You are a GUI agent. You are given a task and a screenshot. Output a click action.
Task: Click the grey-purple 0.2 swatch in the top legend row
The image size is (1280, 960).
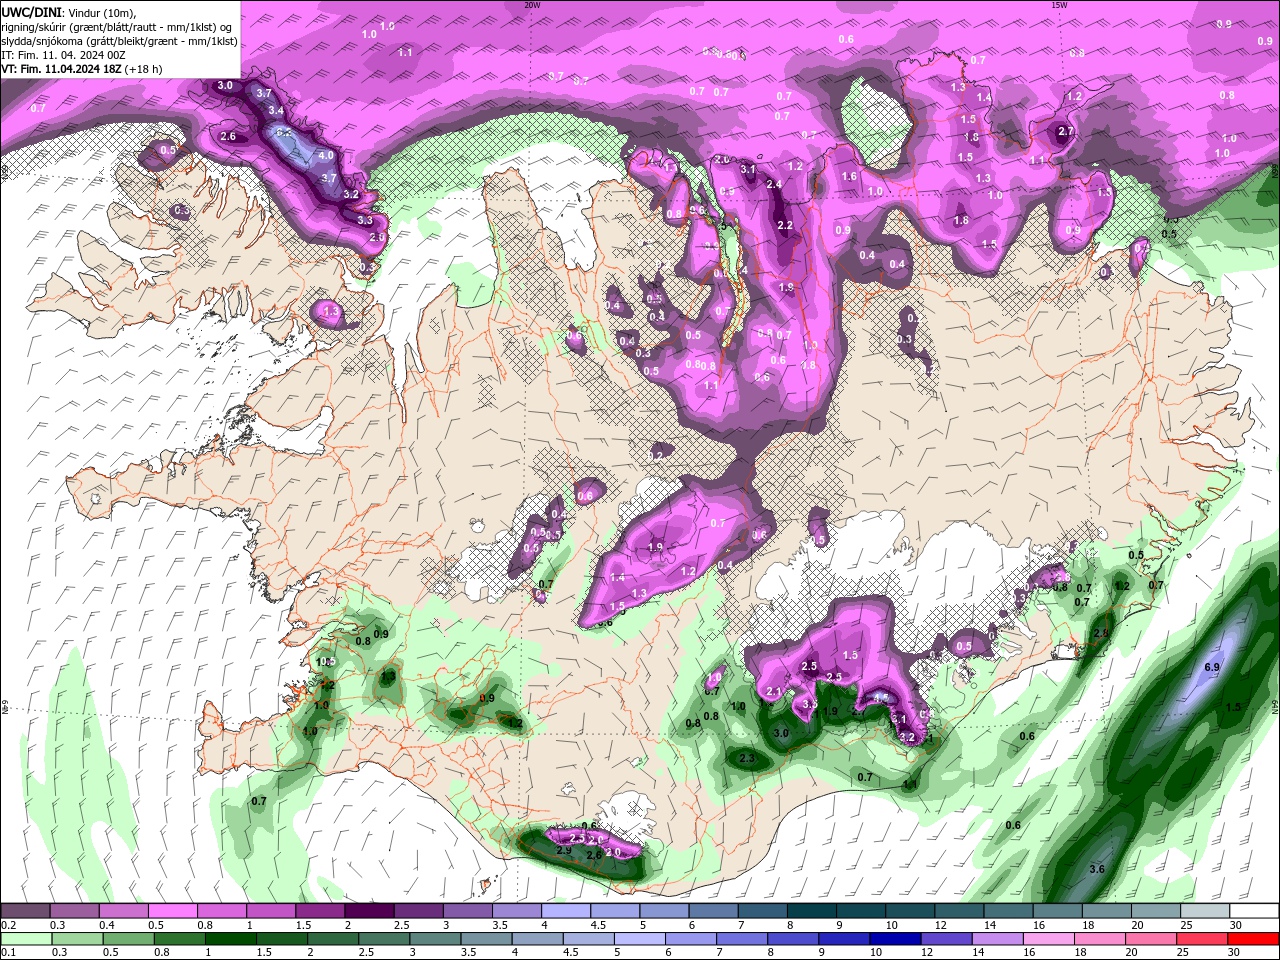coord(25,911)
